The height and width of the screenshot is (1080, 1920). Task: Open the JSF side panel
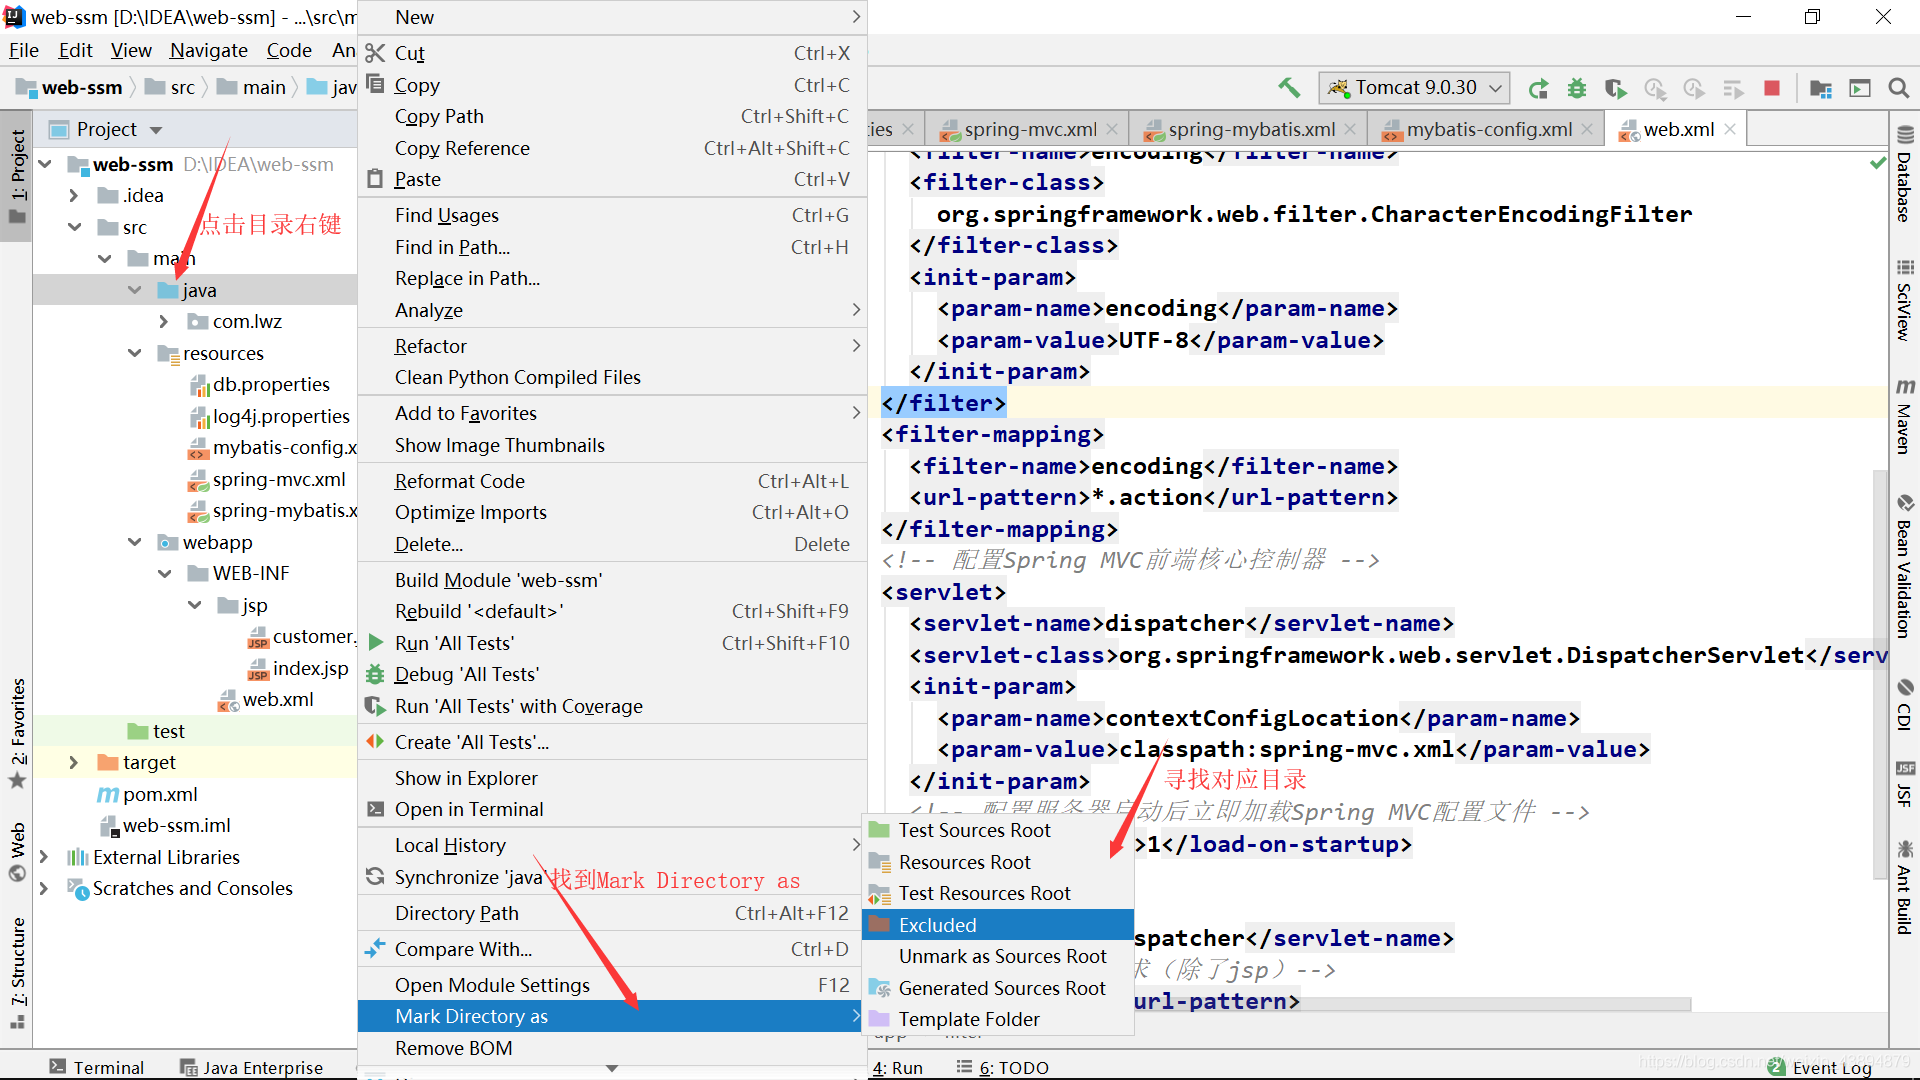(x=1905, y=783)
